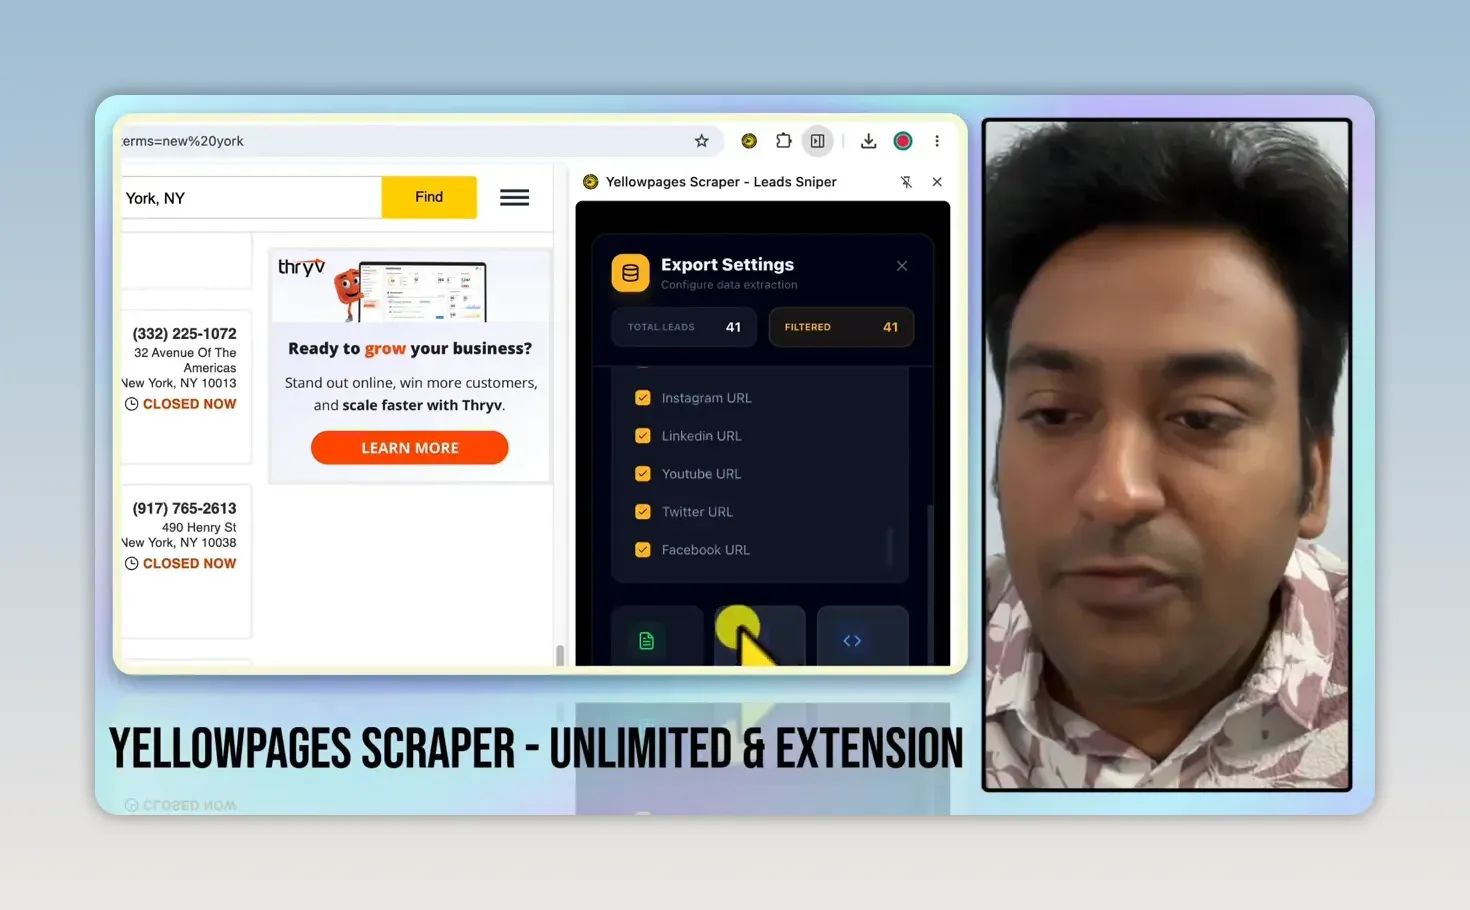
Task: Open the Chrome profile avatar
Action: coord(903,141)
